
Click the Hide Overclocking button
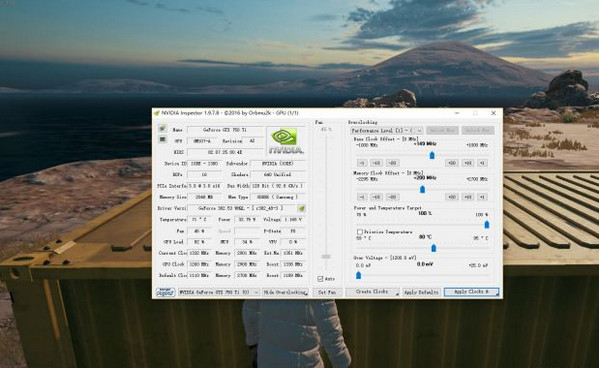[x=285, y=292]
